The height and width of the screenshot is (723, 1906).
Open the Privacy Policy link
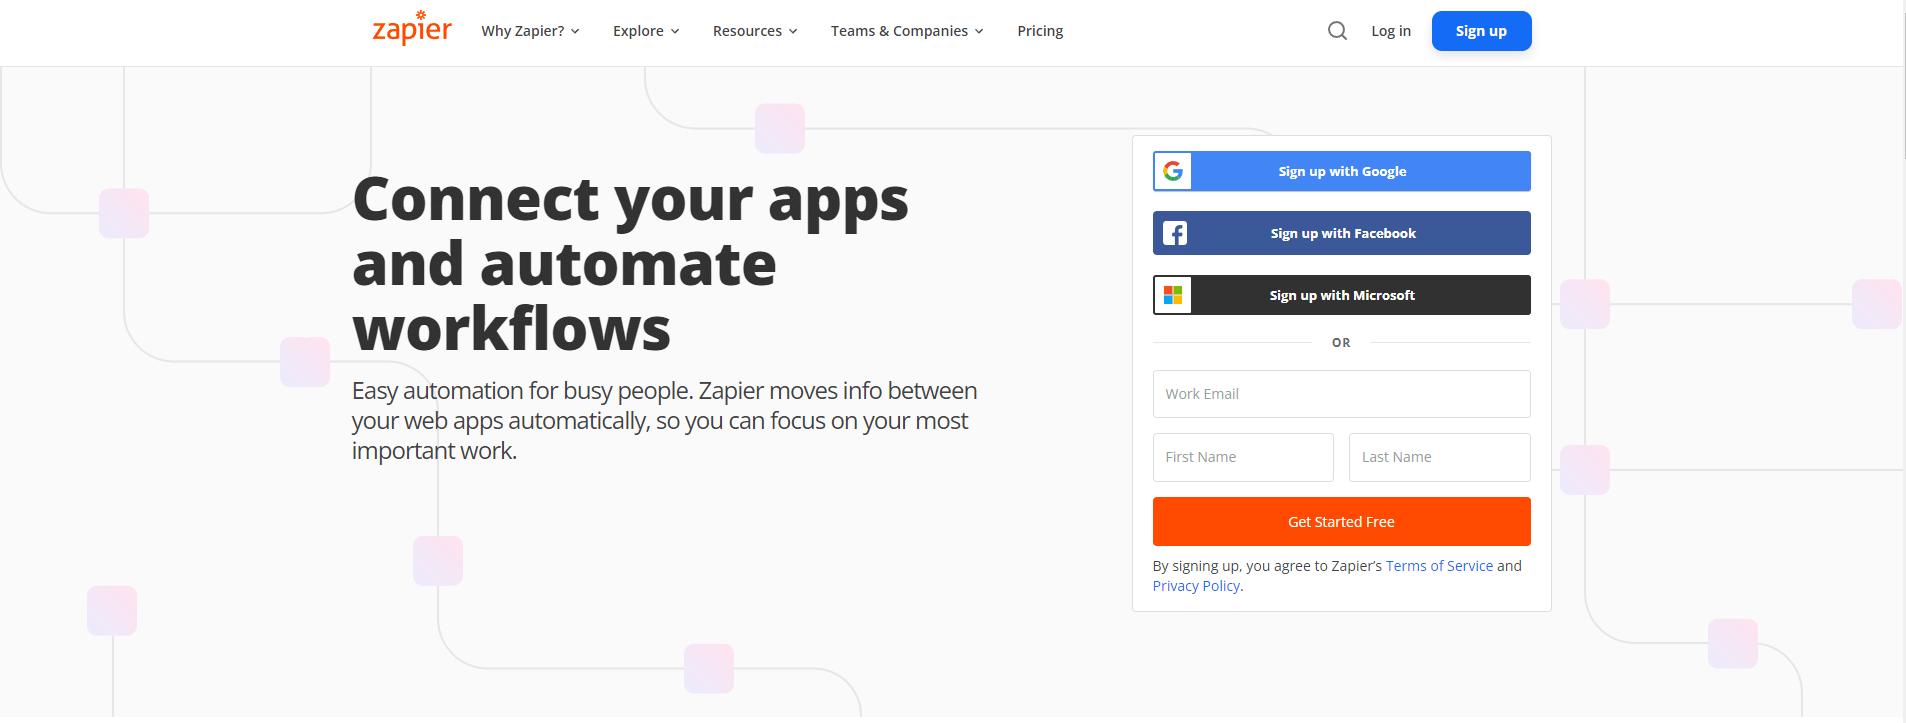1196,586
